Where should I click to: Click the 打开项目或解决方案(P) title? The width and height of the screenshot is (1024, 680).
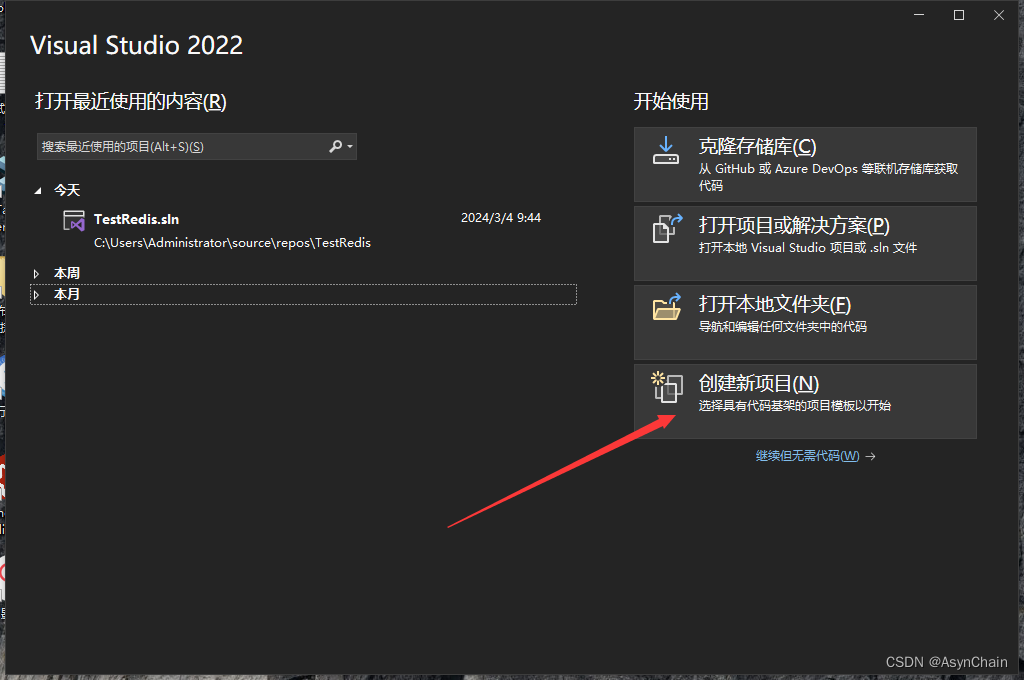[x=794, y=225]
